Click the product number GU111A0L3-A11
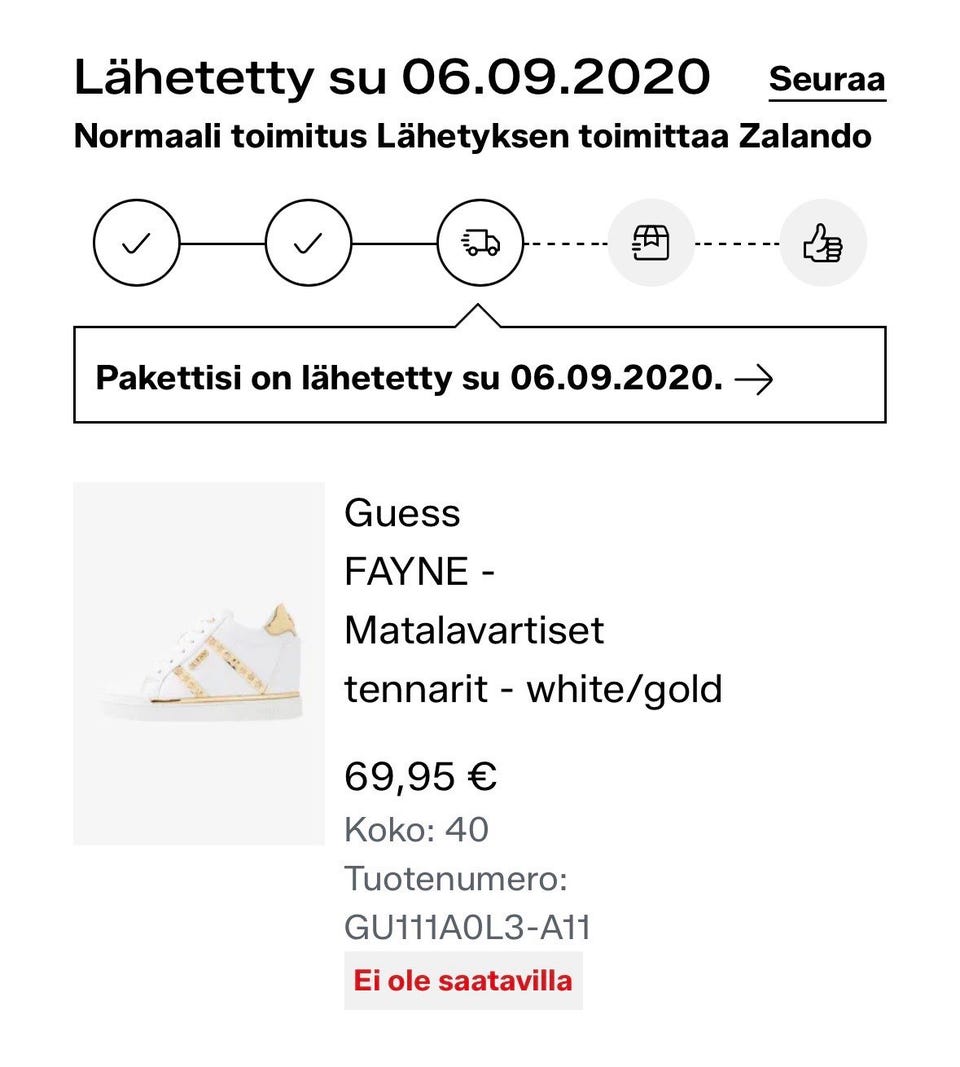The width and height of the screenshot is (960, 1067). [x=467, y=928]
